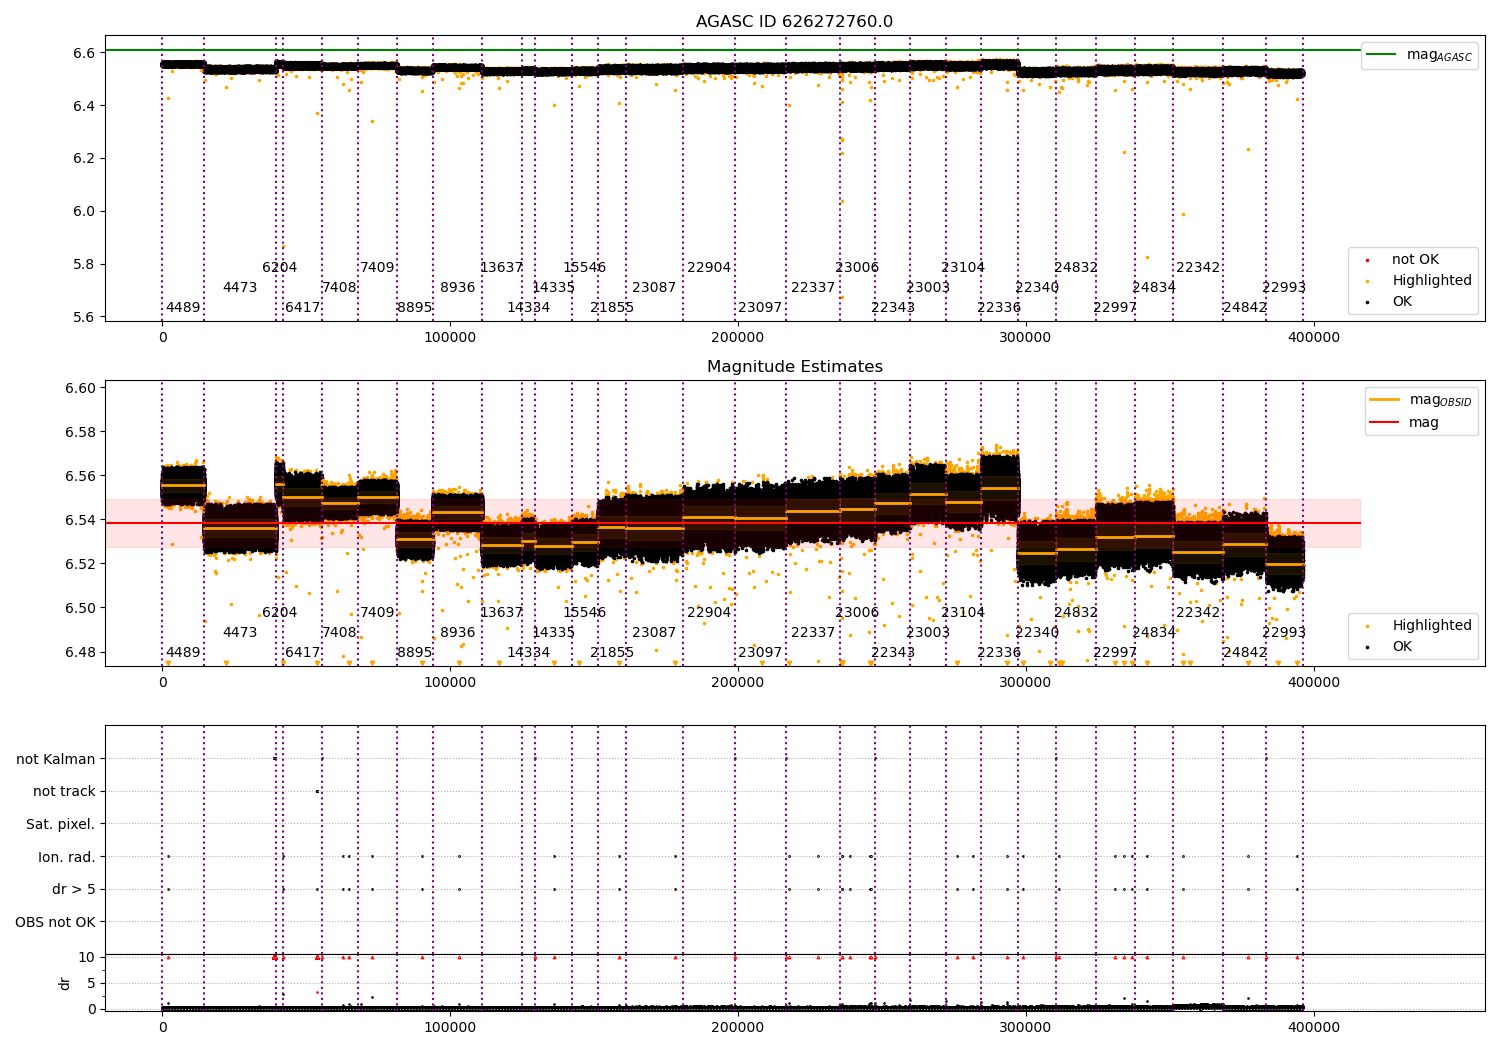This screenshot has width=1500, height=1050.
Task: Select obsid label 8936 in the top plot
Action: (458, 288)
